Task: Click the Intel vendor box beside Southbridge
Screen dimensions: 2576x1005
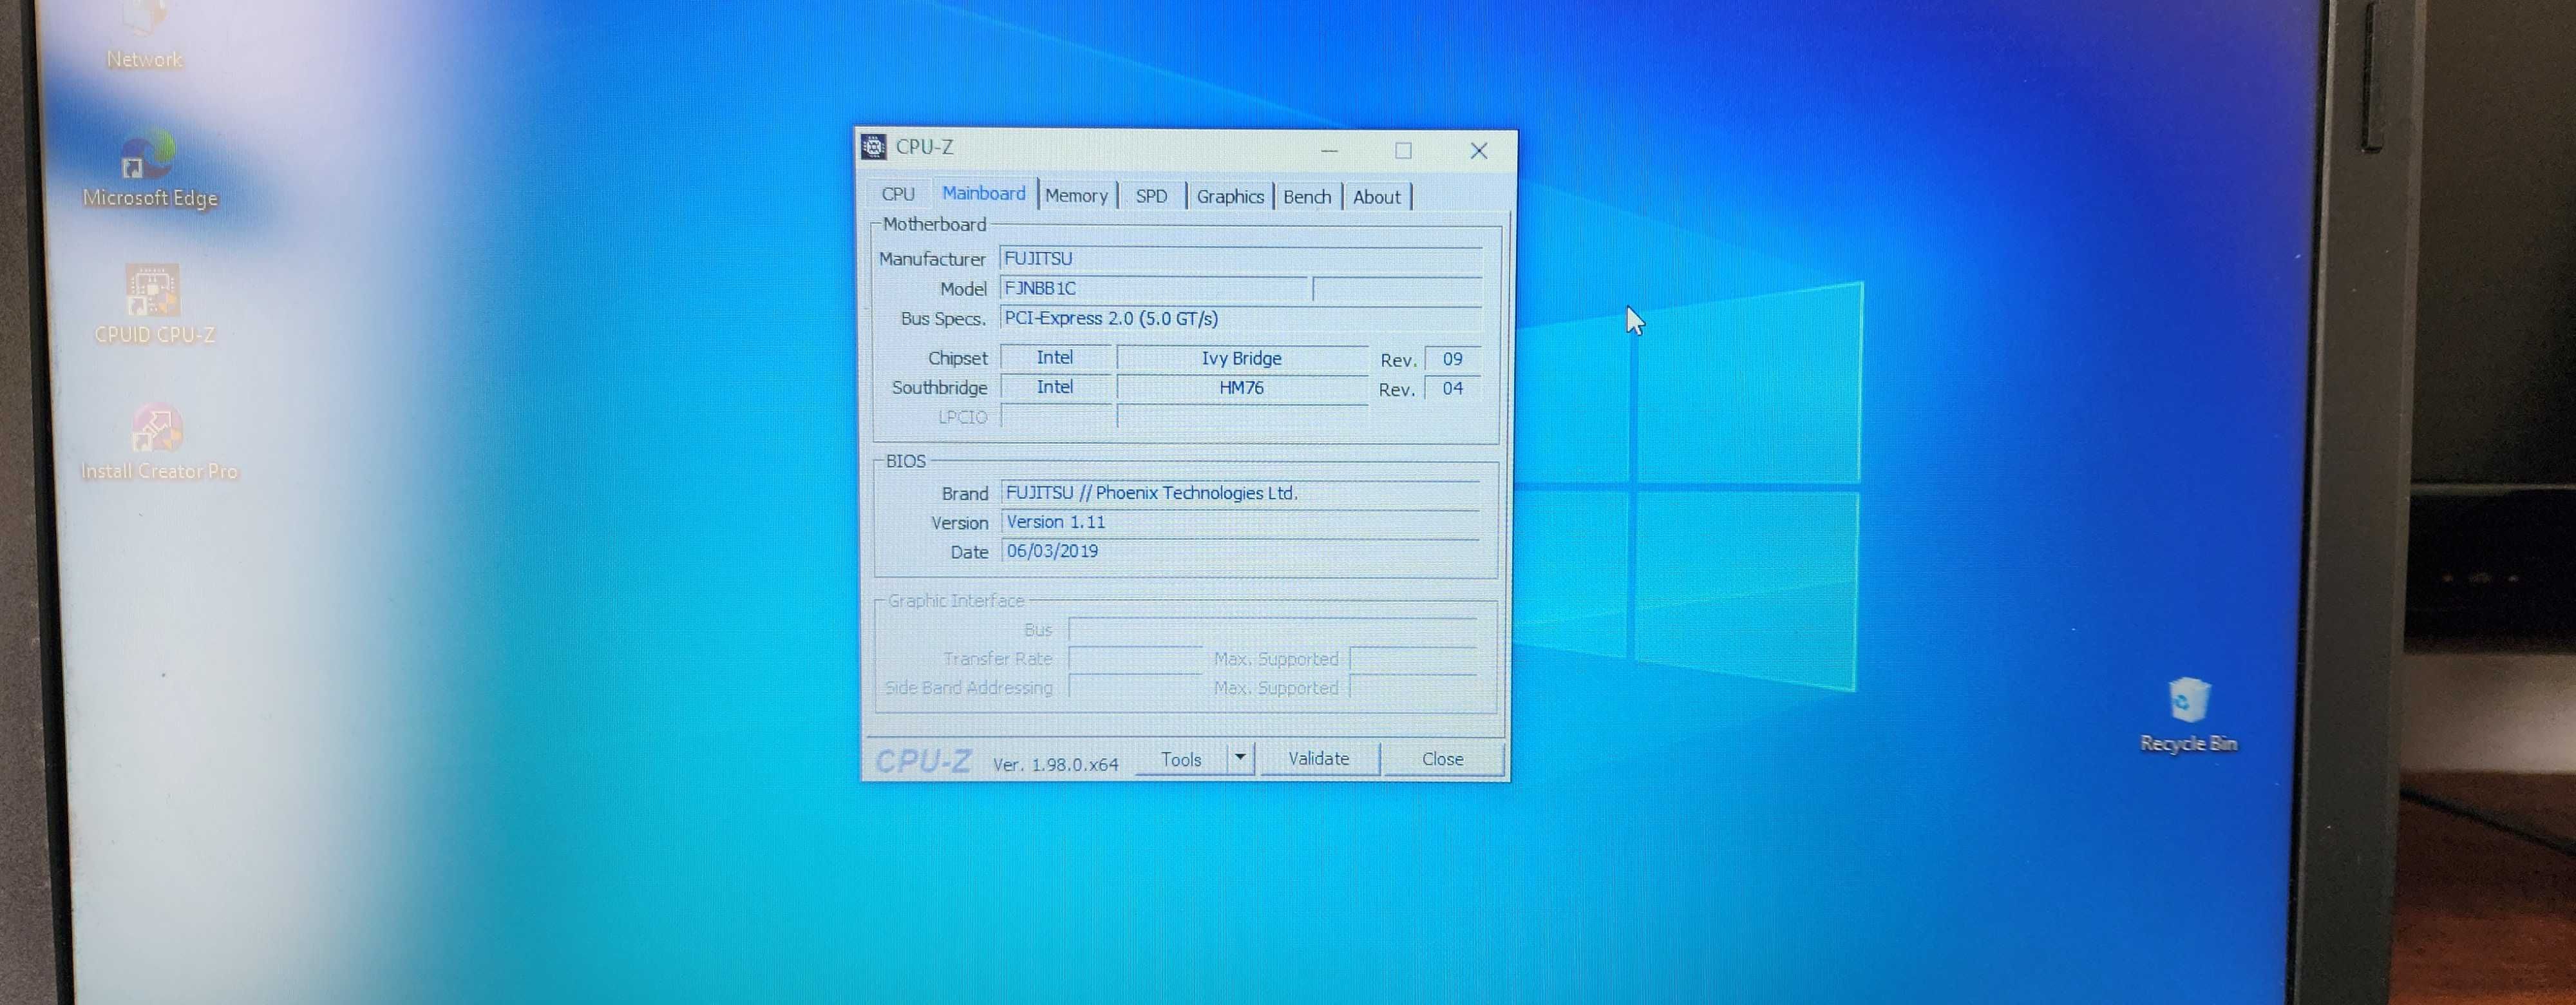Action: [1055, 387]
